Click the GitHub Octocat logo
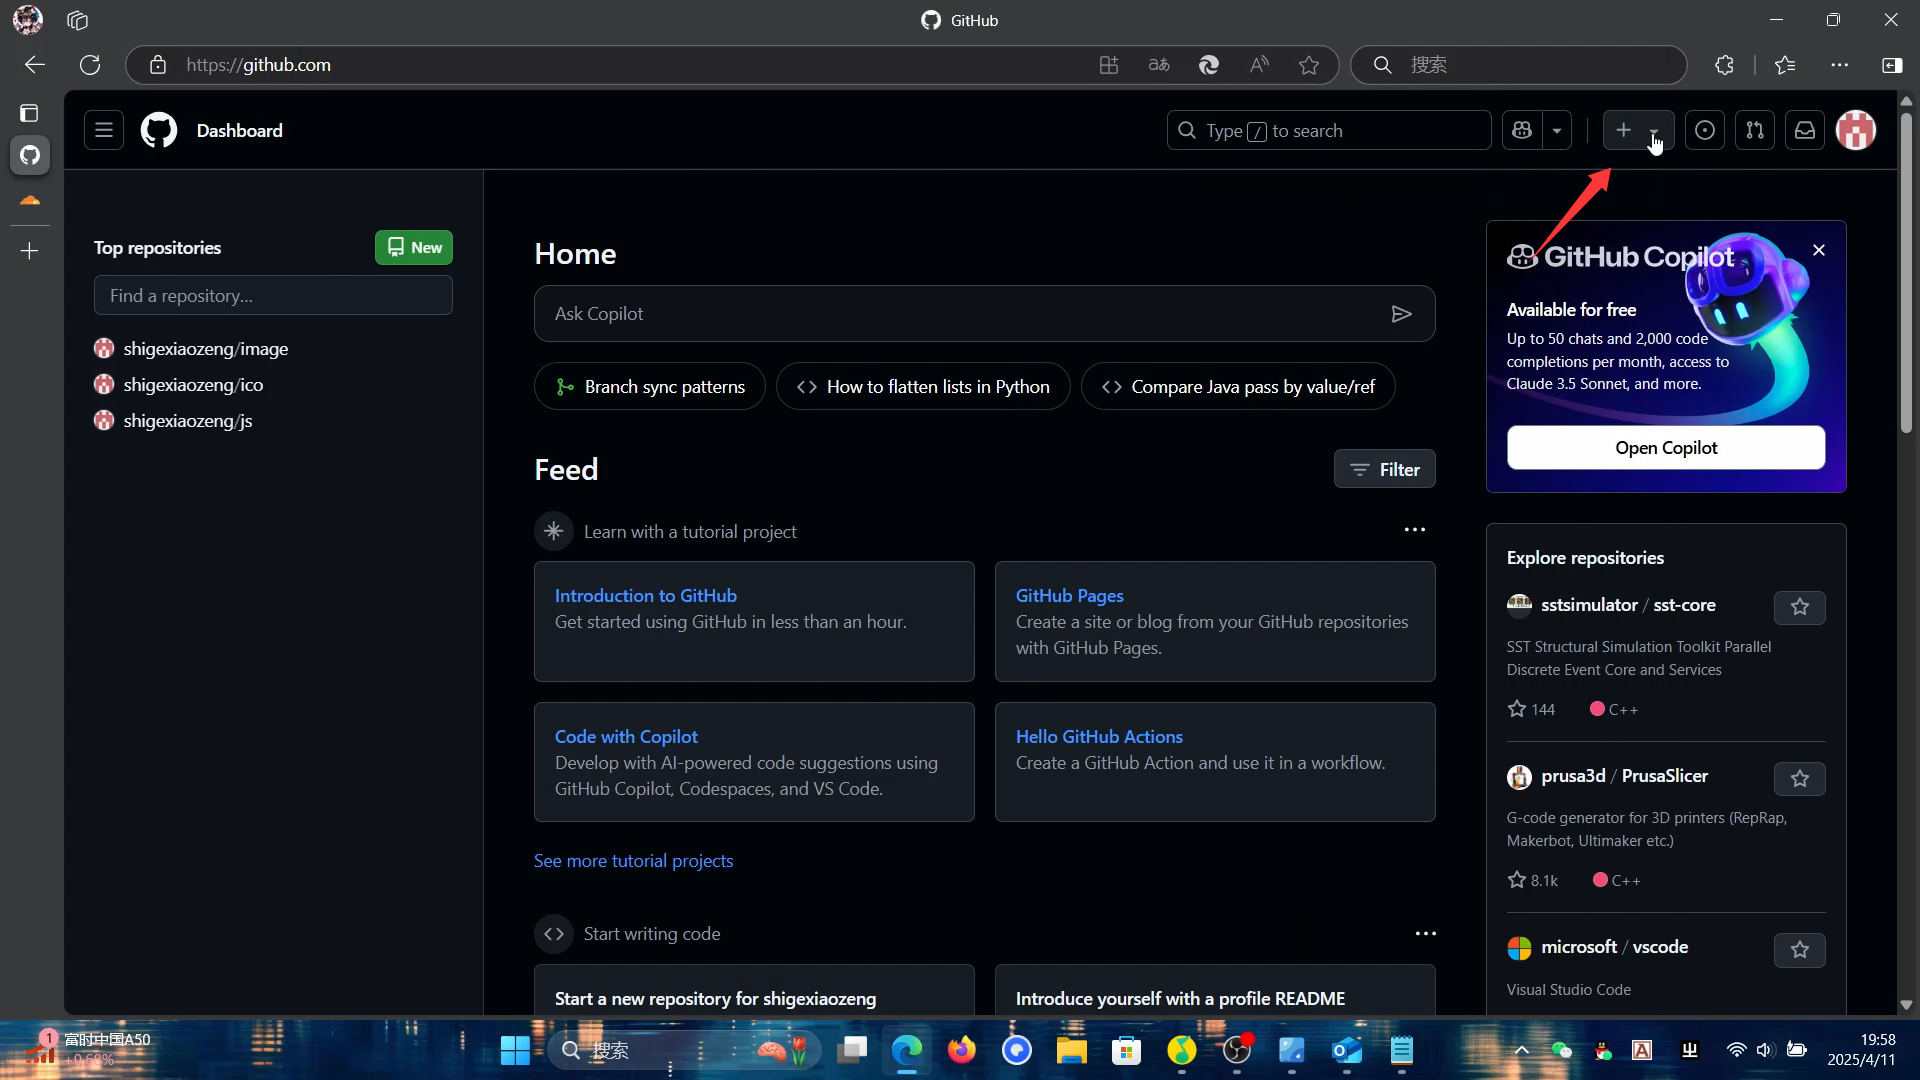1920x1080 pixels. click(159, 130)
